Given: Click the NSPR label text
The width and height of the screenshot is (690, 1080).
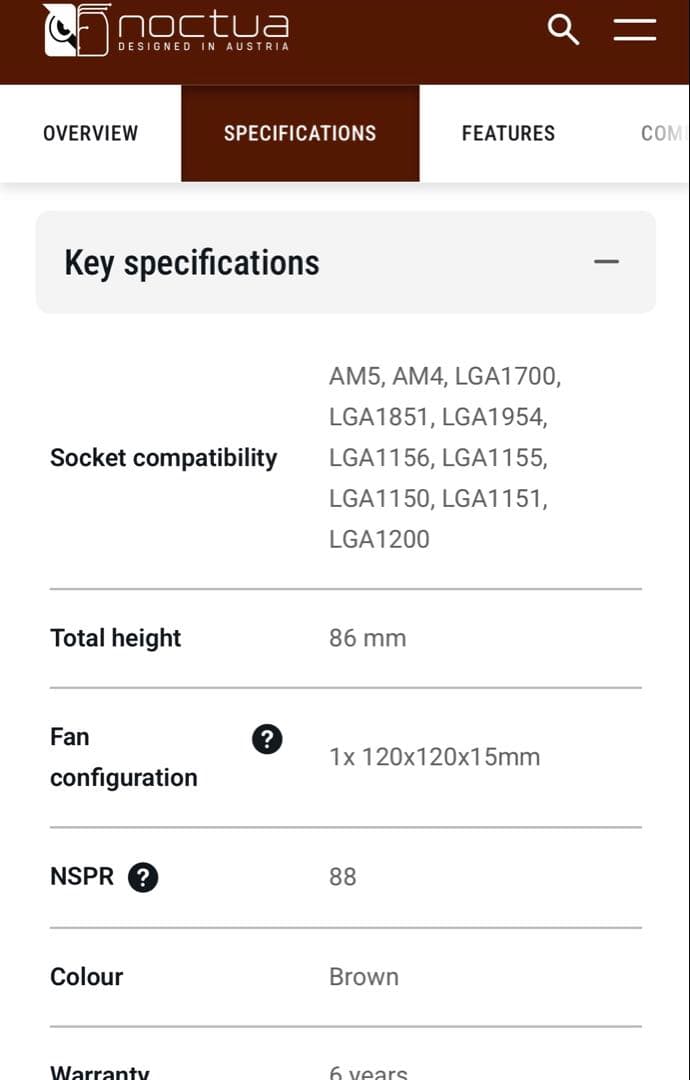Looking at the screenshot, I should (x=82, y=877).
